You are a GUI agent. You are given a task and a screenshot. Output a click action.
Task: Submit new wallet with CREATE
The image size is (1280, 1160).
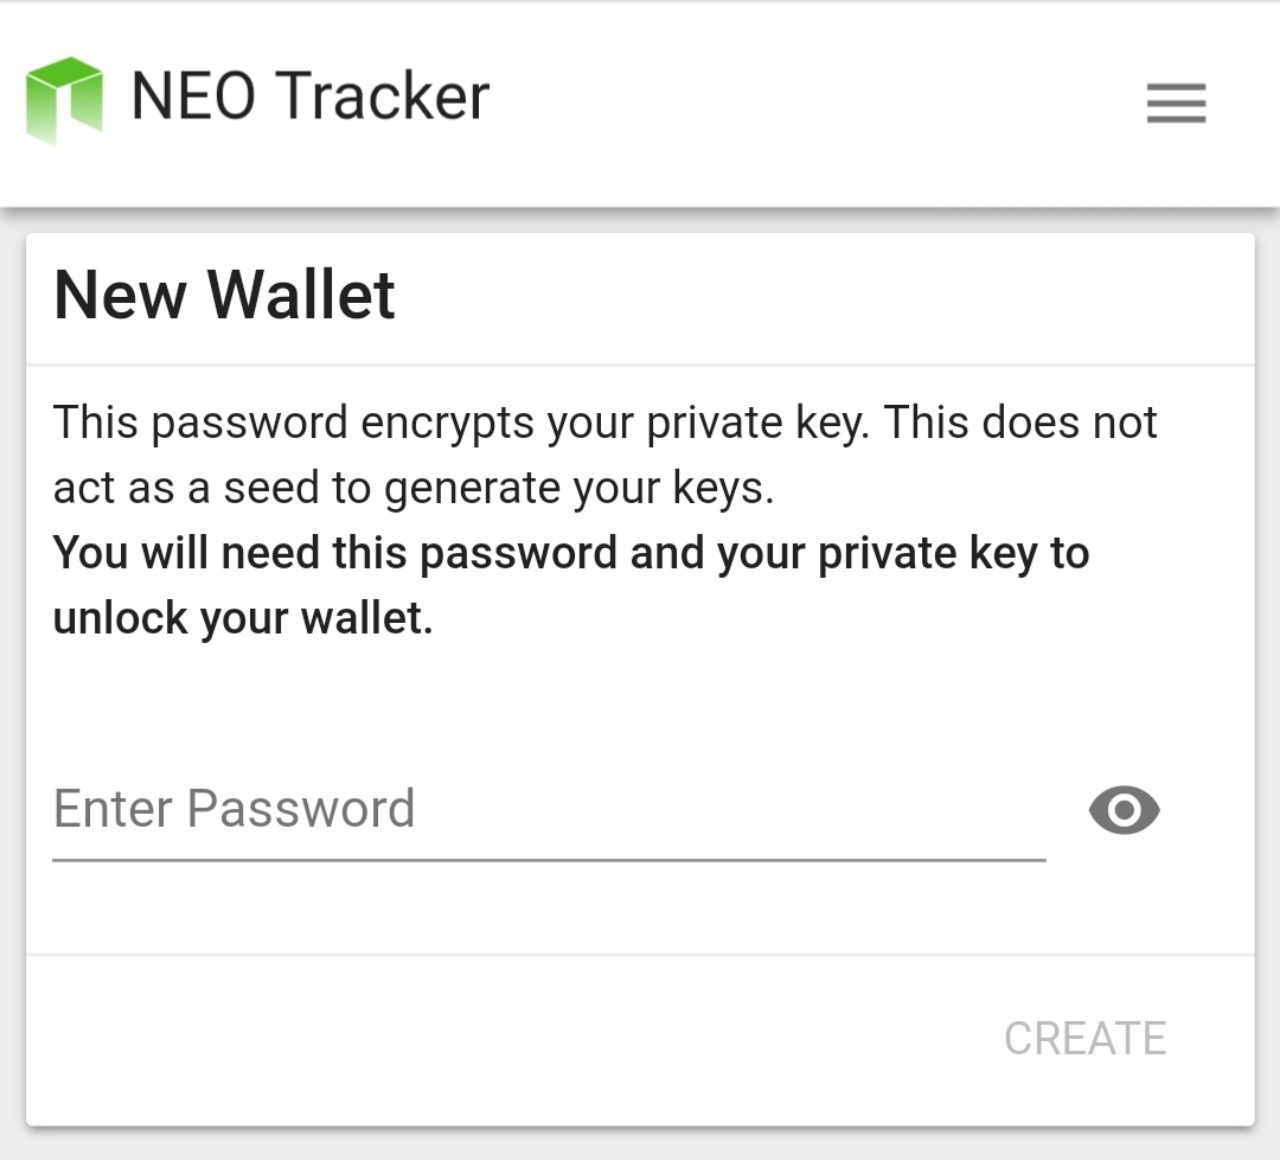point(1085,1039)
